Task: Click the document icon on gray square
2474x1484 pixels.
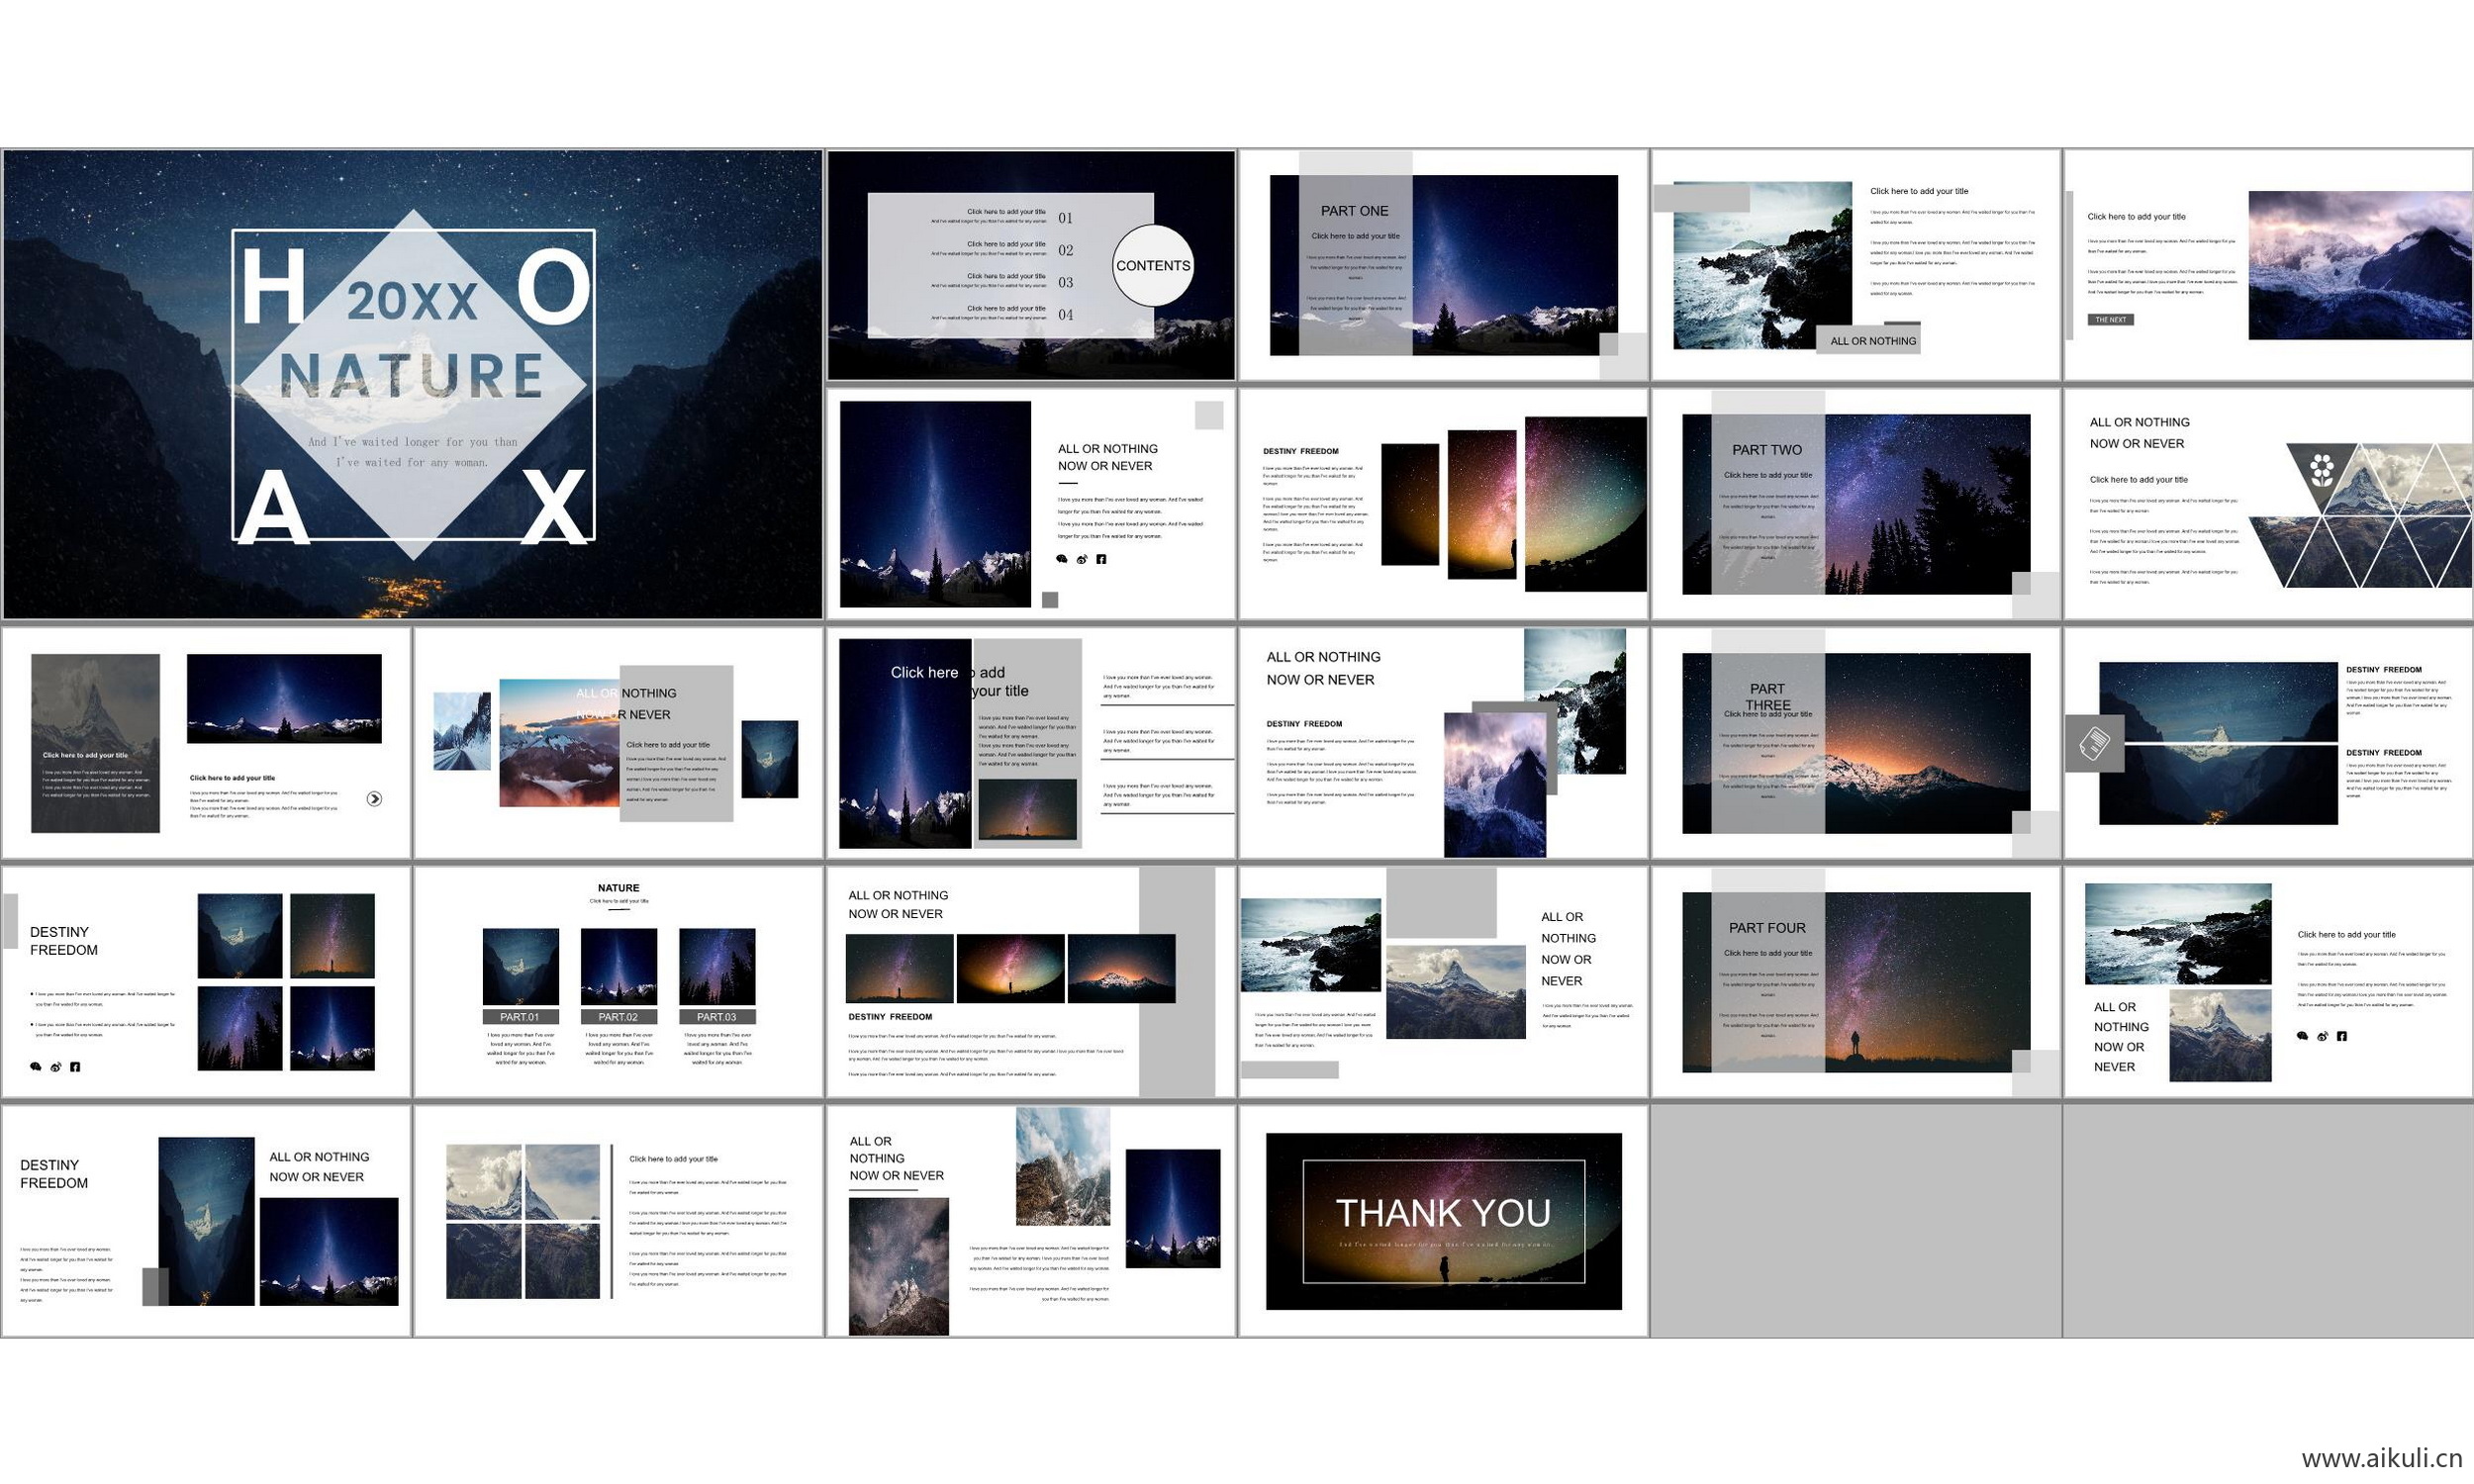Action: point(2094,743)
